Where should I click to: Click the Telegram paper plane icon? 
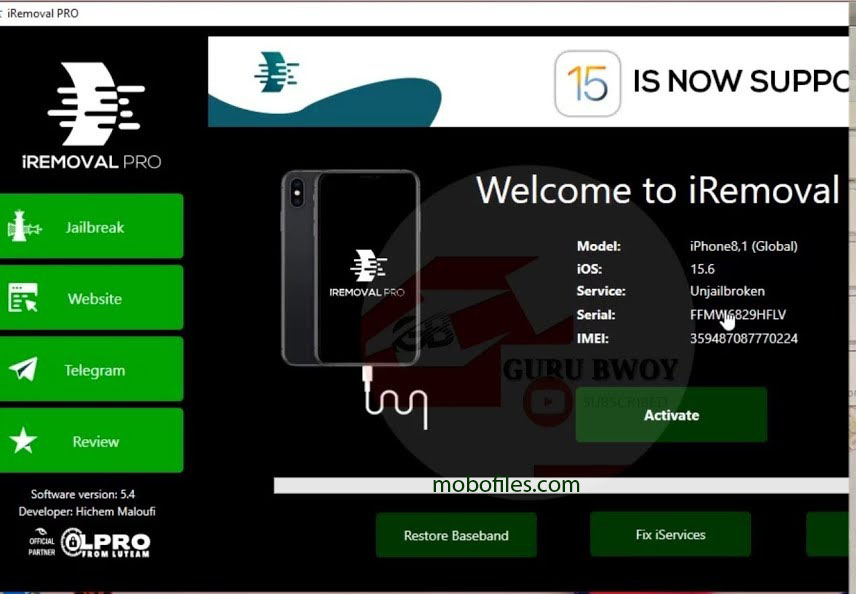(x=23, y=369)
